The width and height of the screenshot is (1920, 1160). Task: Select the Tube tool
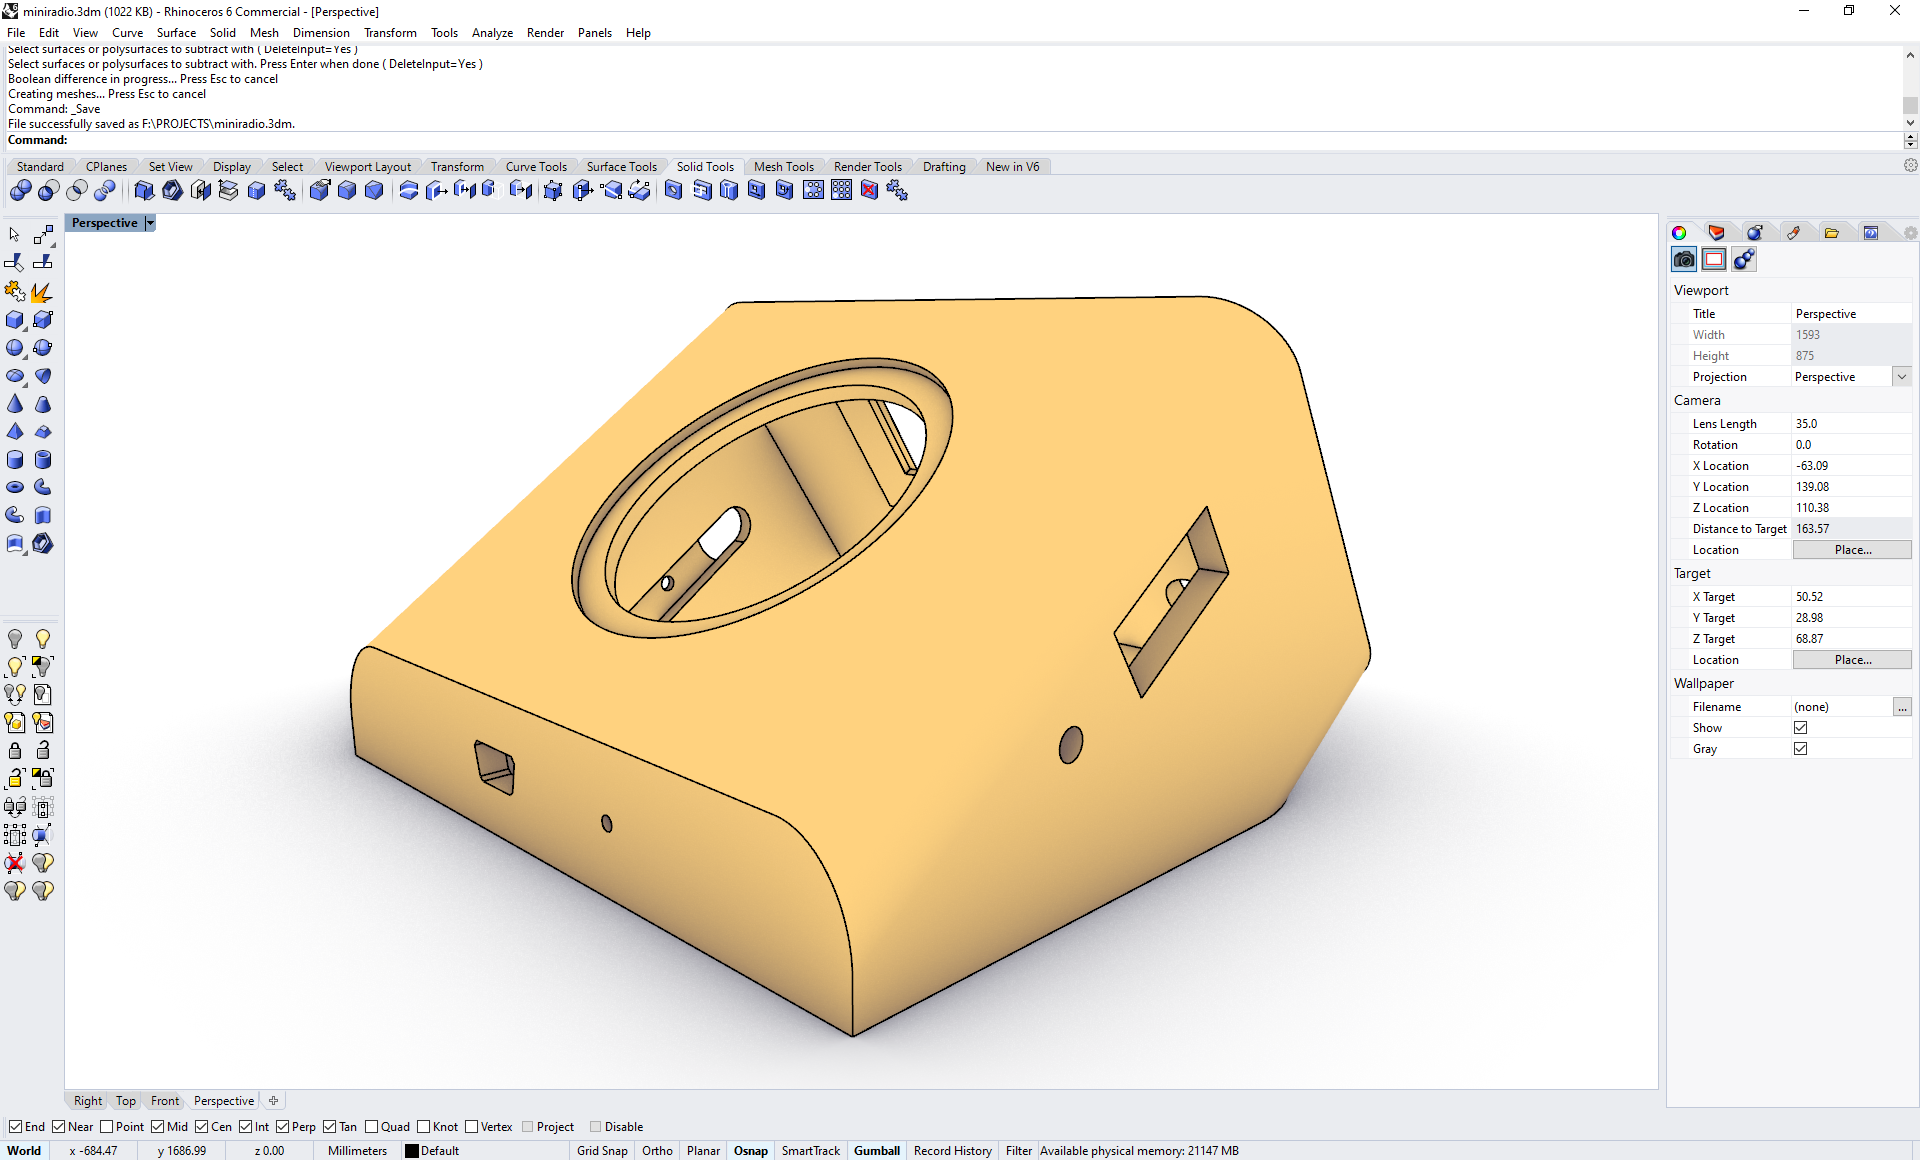43,460
